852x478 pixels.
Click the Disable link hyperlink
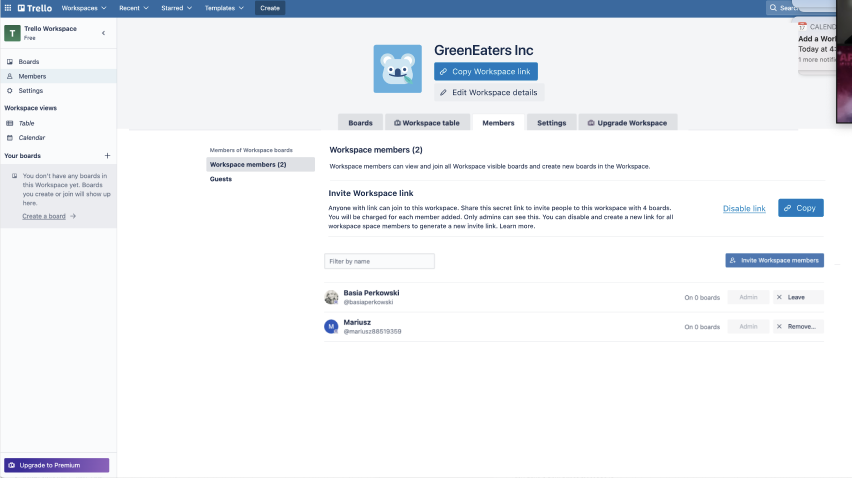[x=744, y=208]
